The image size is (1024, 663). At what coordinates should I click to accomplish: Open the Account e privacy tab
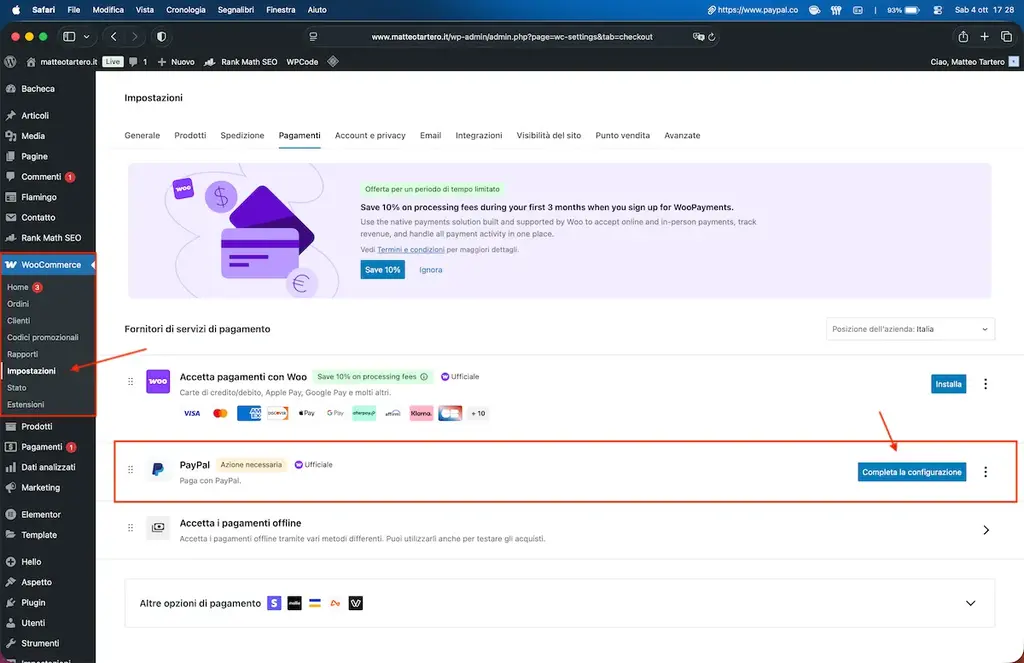pos(370,135)
